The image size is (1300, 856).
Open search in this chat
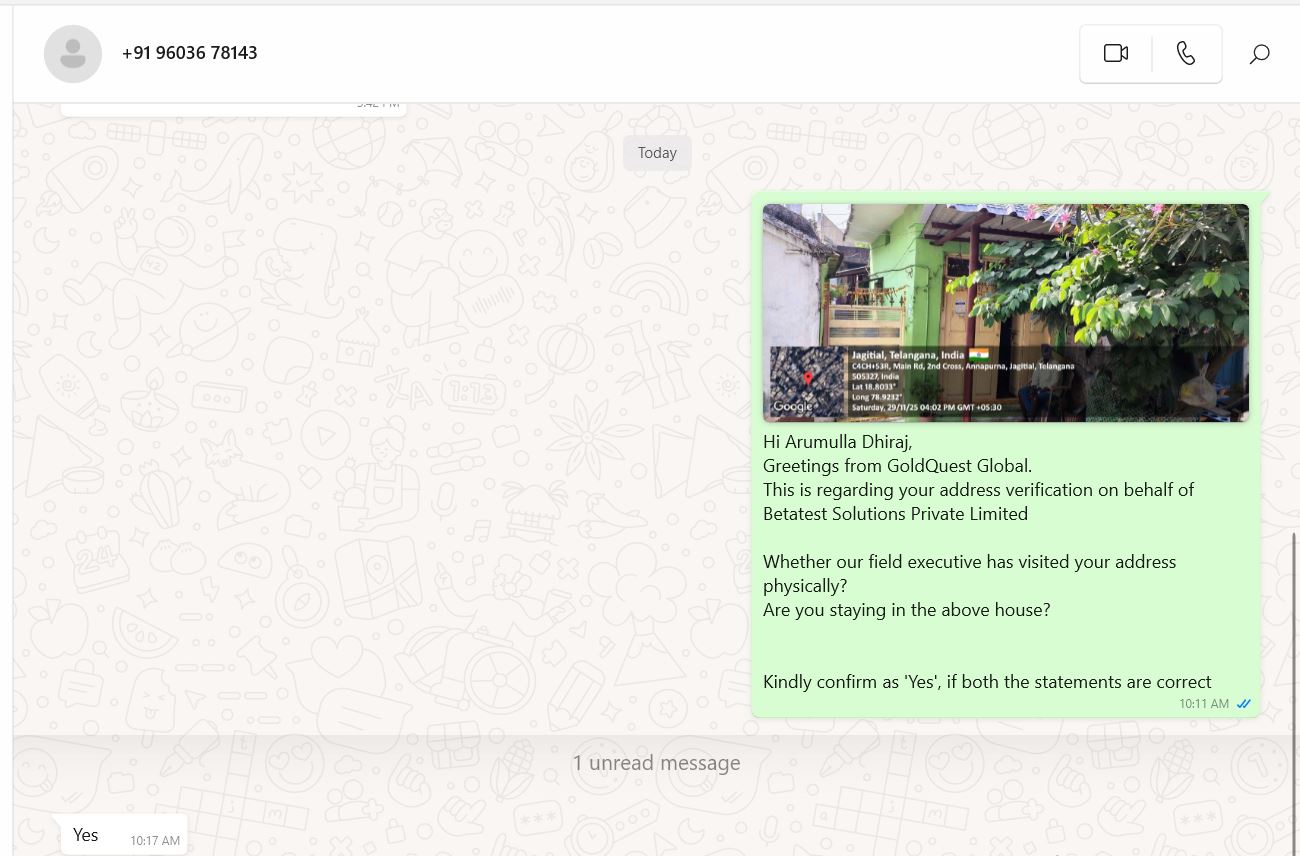[x=1259, y=54]
